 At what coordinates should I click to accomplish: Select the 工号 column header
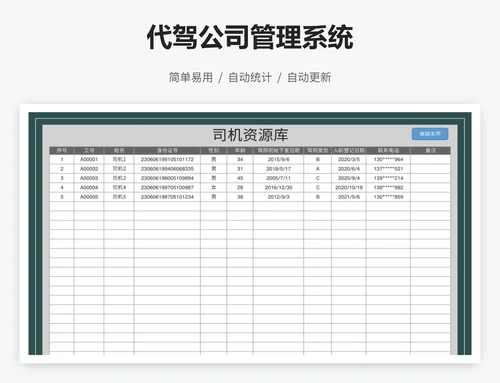[89, 151]
